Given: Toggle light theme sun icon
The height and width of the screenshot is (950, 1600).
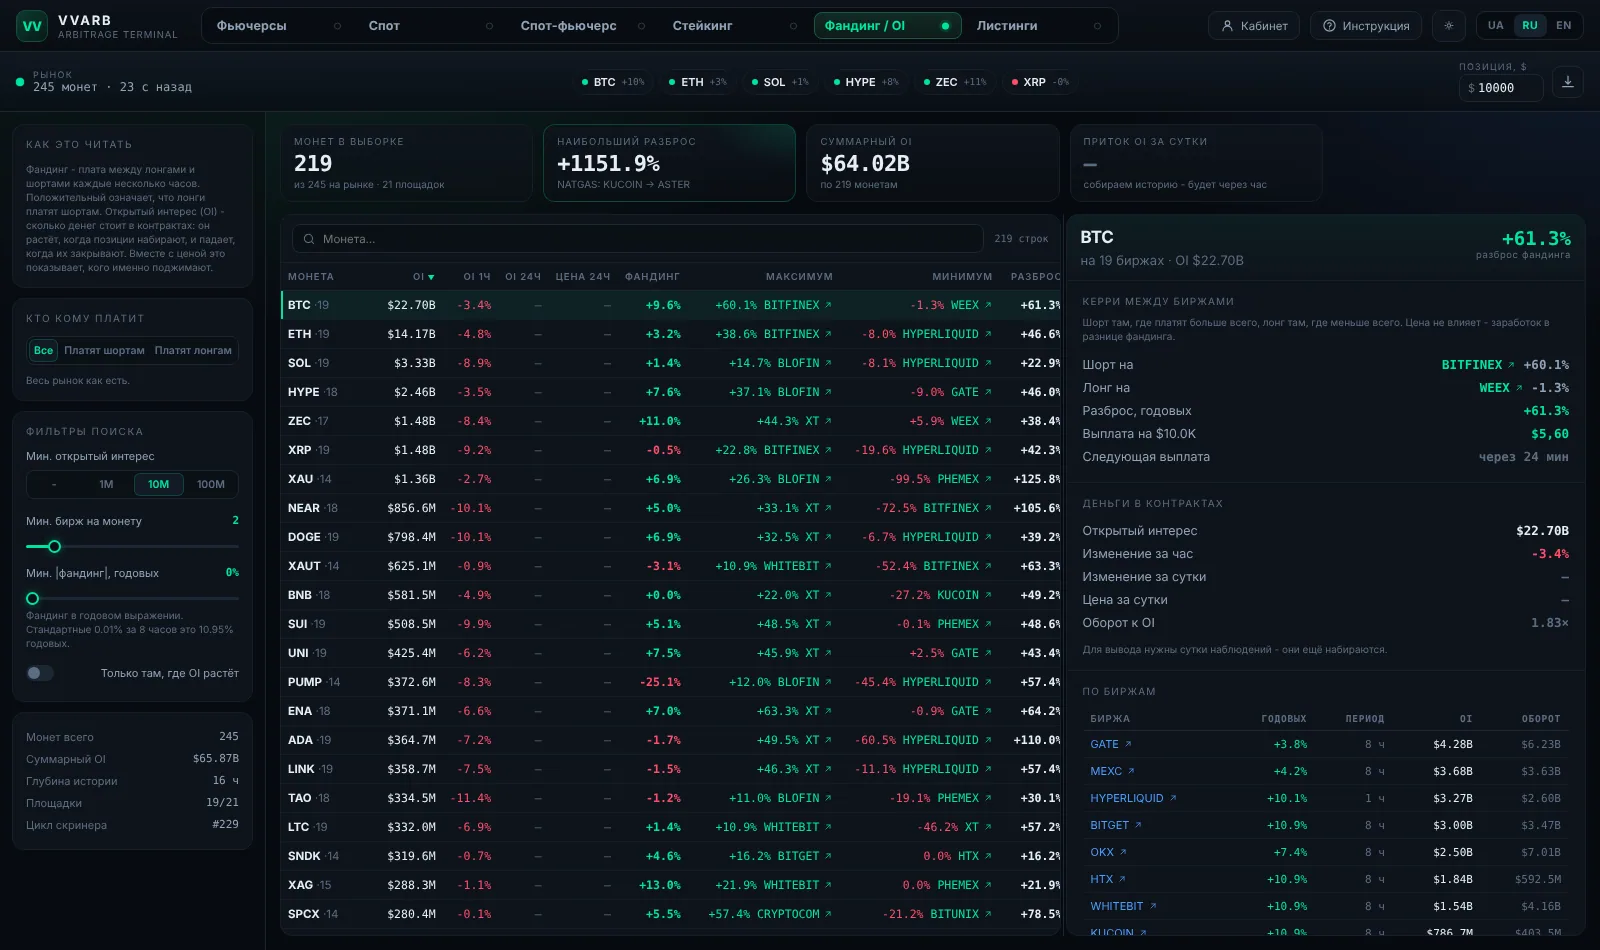Looking at the screenshot, I should pyautogui.click(x=1448, y=26).
